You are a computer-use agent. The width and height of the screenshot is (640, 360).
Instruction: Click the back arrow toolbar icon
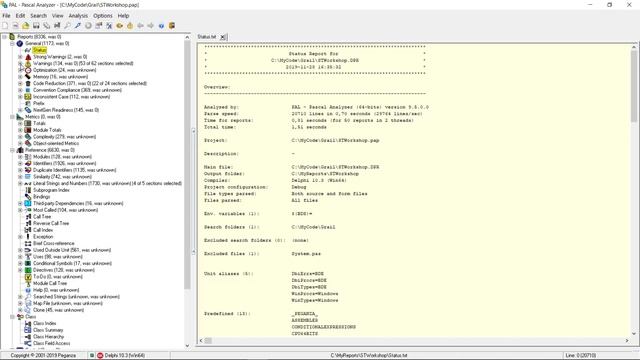[140, 26]
